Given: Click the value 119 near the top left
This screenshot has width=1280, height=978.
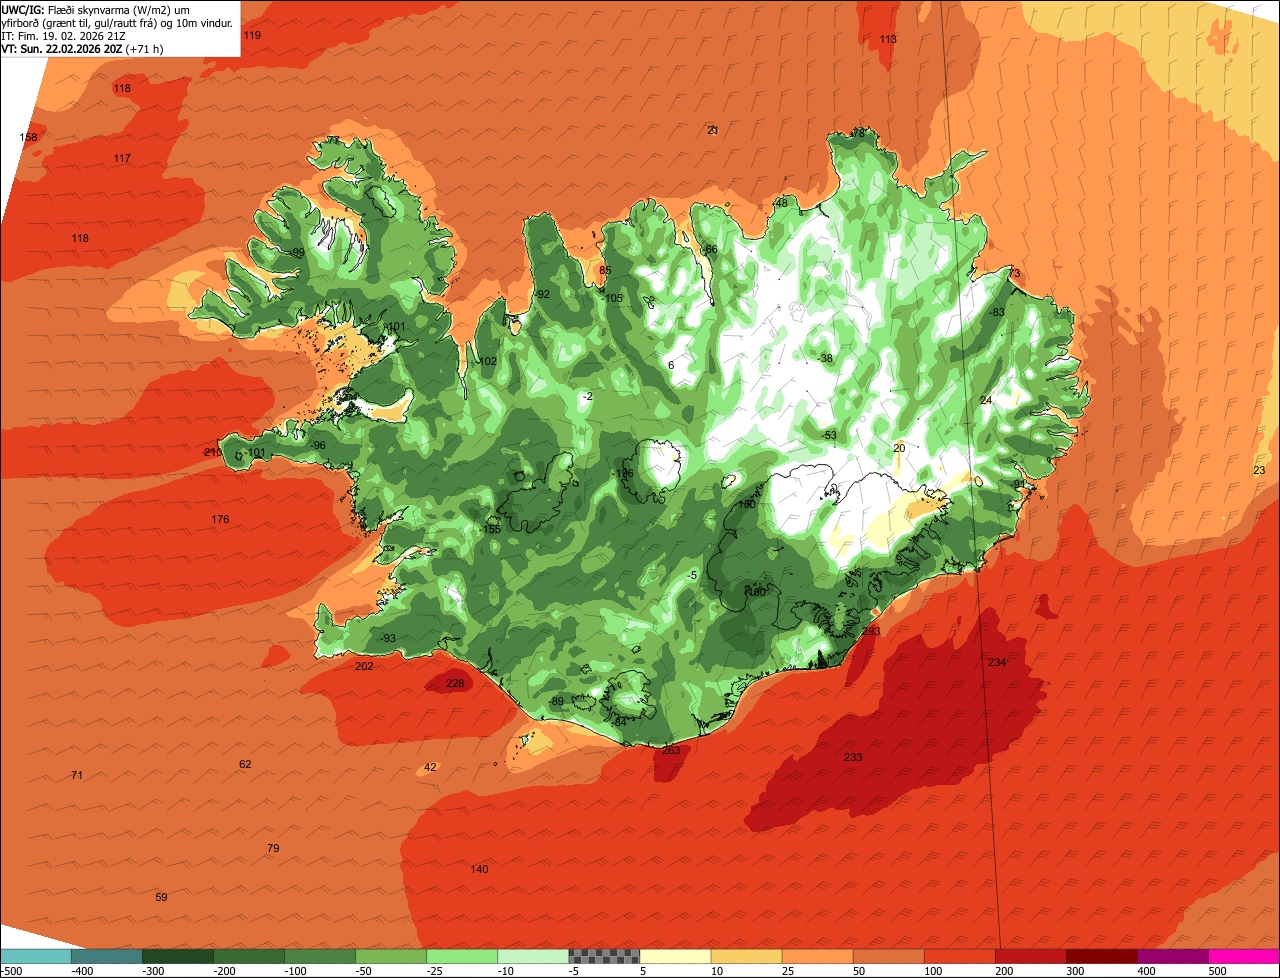Looking at the screenshot, I should [252, 35].
